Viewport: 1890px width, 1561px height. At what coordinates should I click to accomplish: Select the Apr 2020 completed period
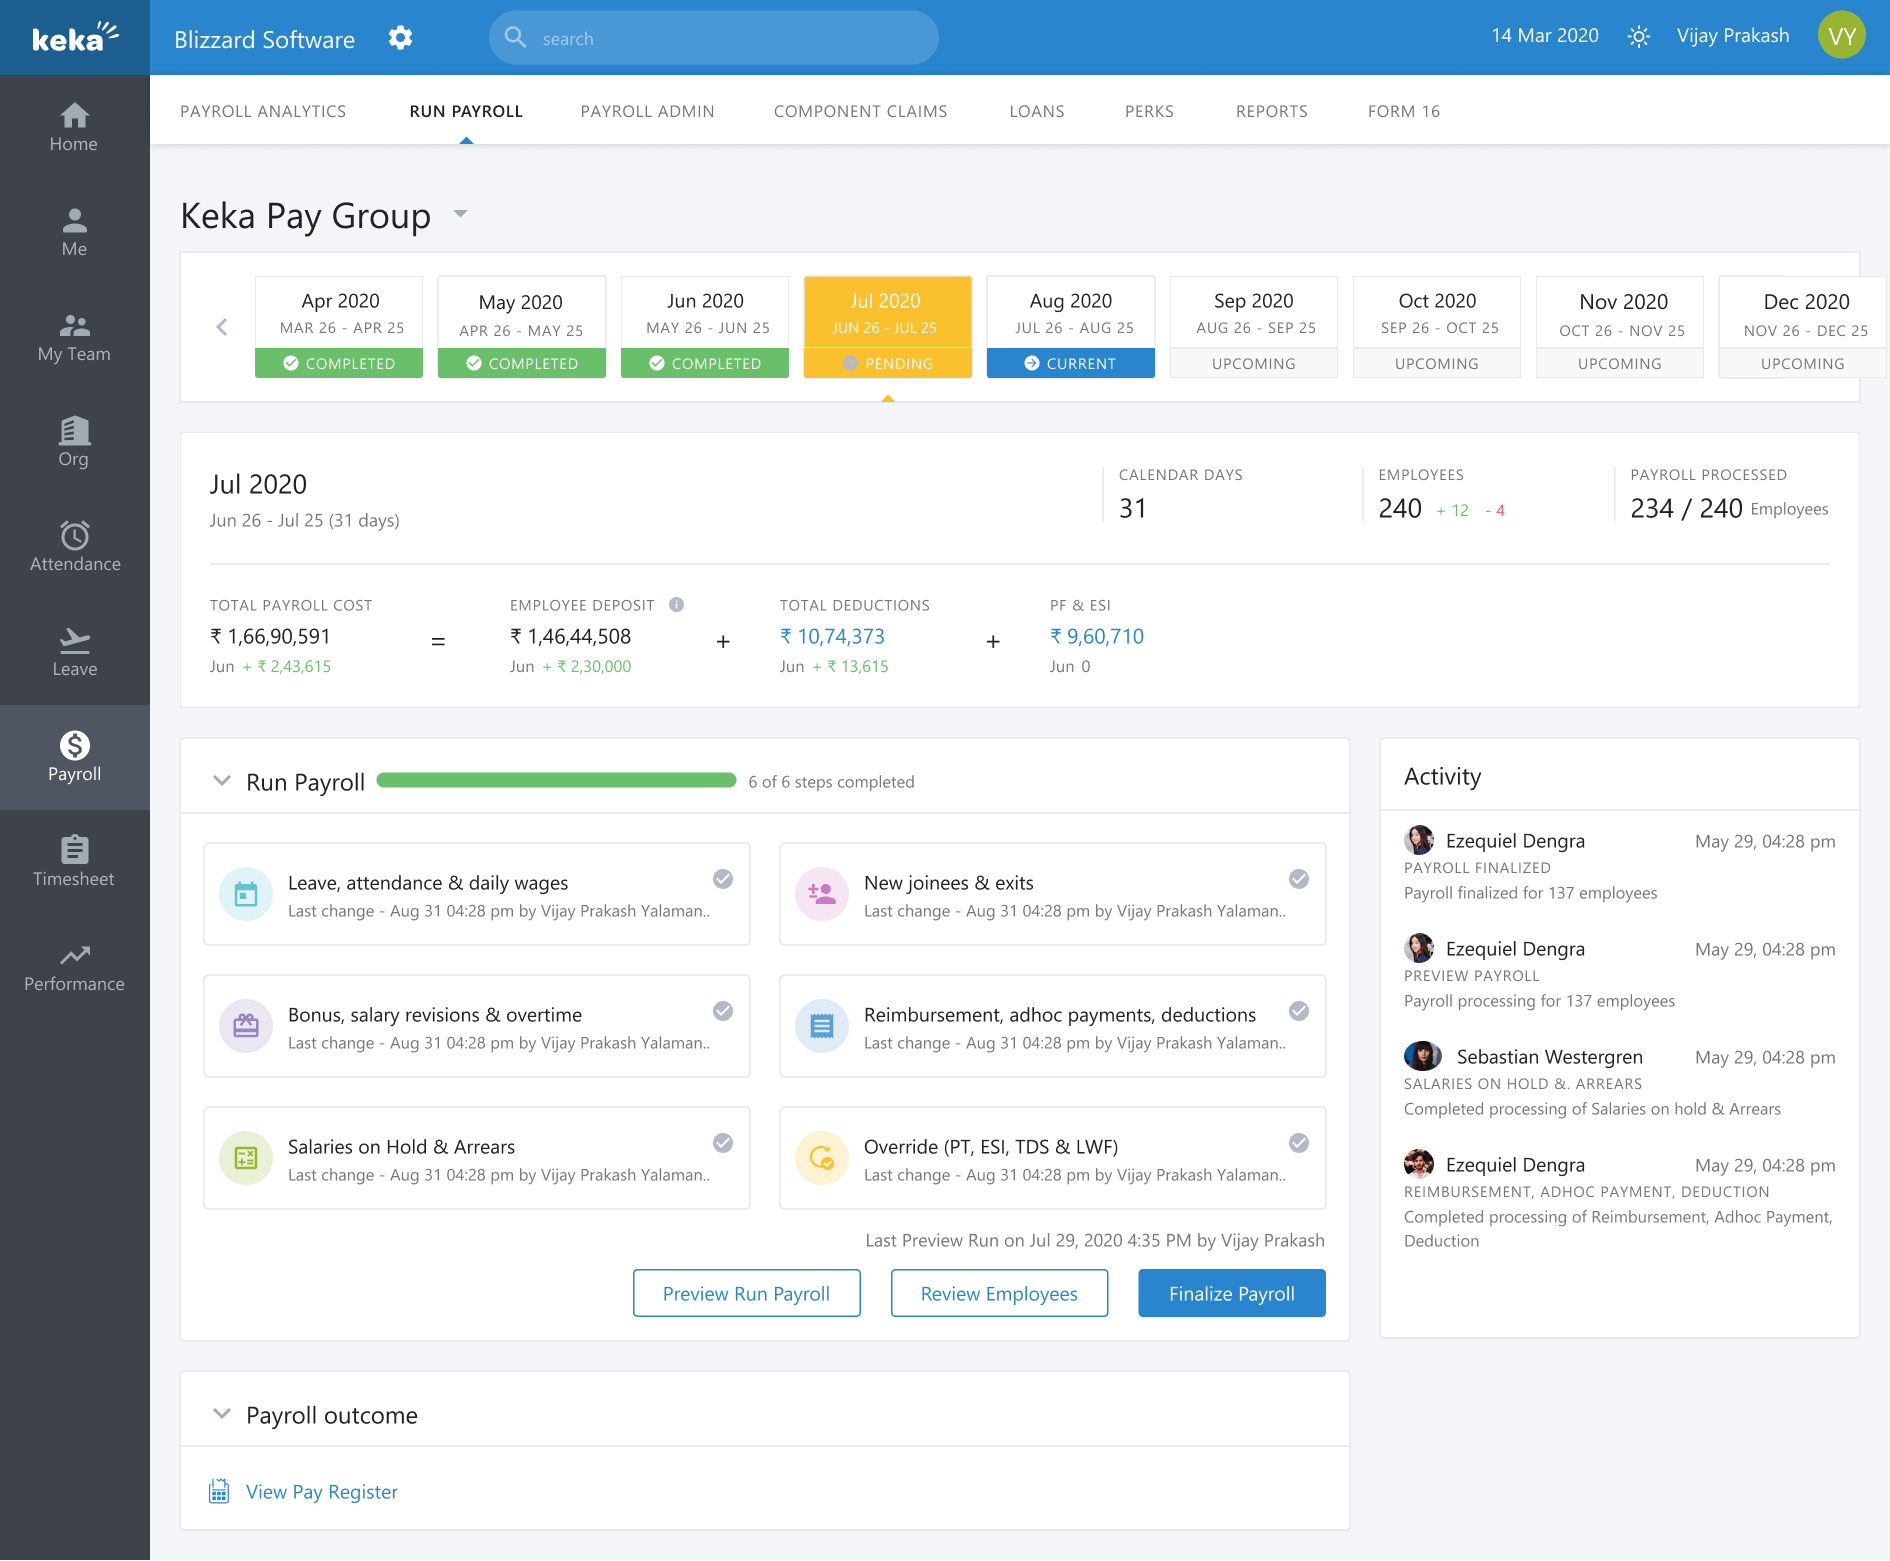click(339, 327)
